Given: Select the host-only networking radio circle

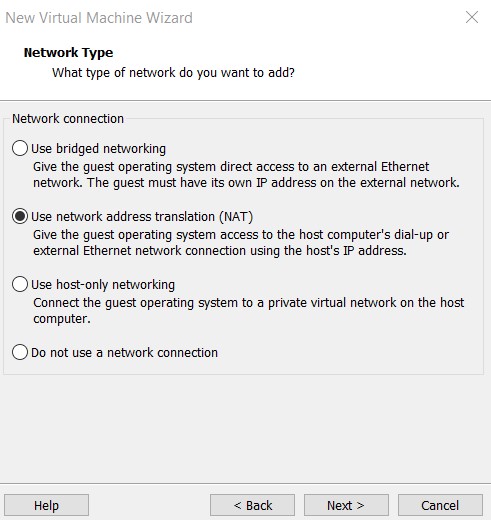Looking at the screenshot, I should 20,284.
